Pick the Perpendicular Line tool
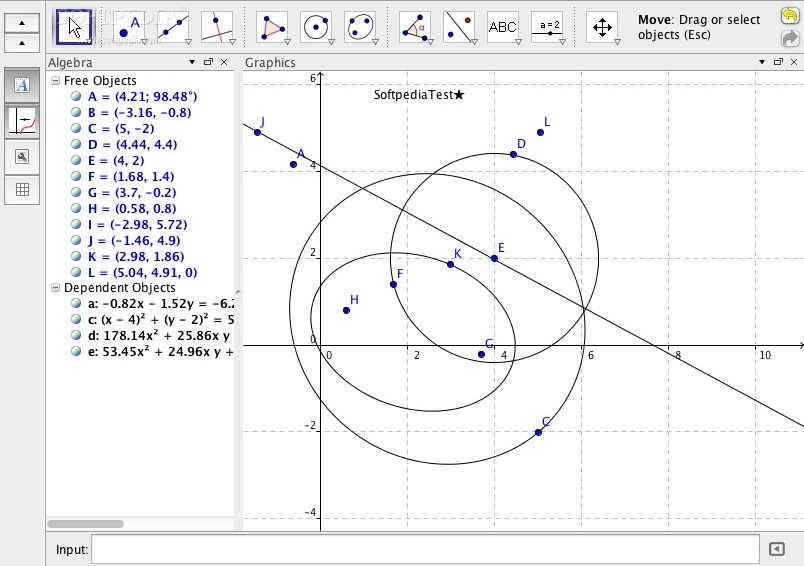 (217, 27)
